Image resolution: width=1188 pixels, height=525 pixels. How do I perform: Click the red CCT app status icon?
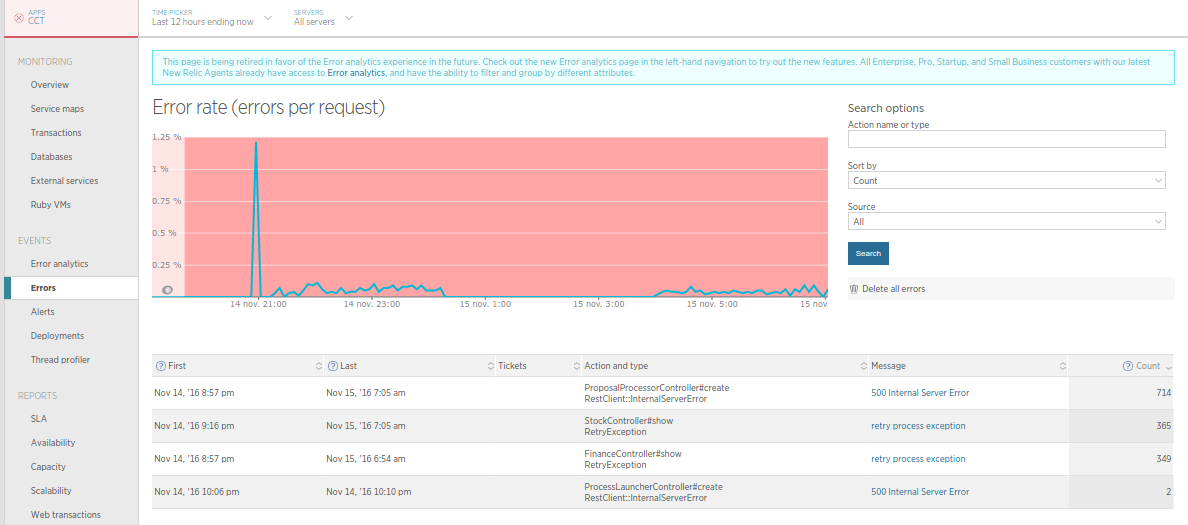pyautogui.click(x=19, y=18)
